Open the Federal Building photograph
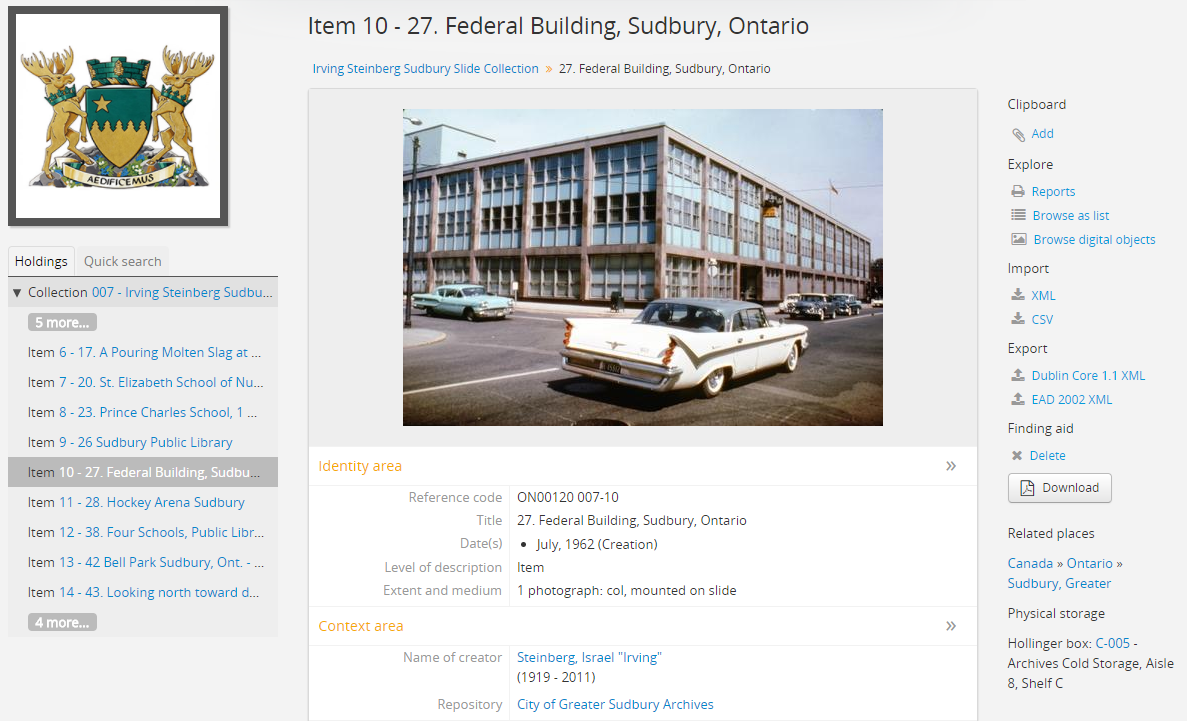The image size is (1187, 721). [x=642, y=267]
